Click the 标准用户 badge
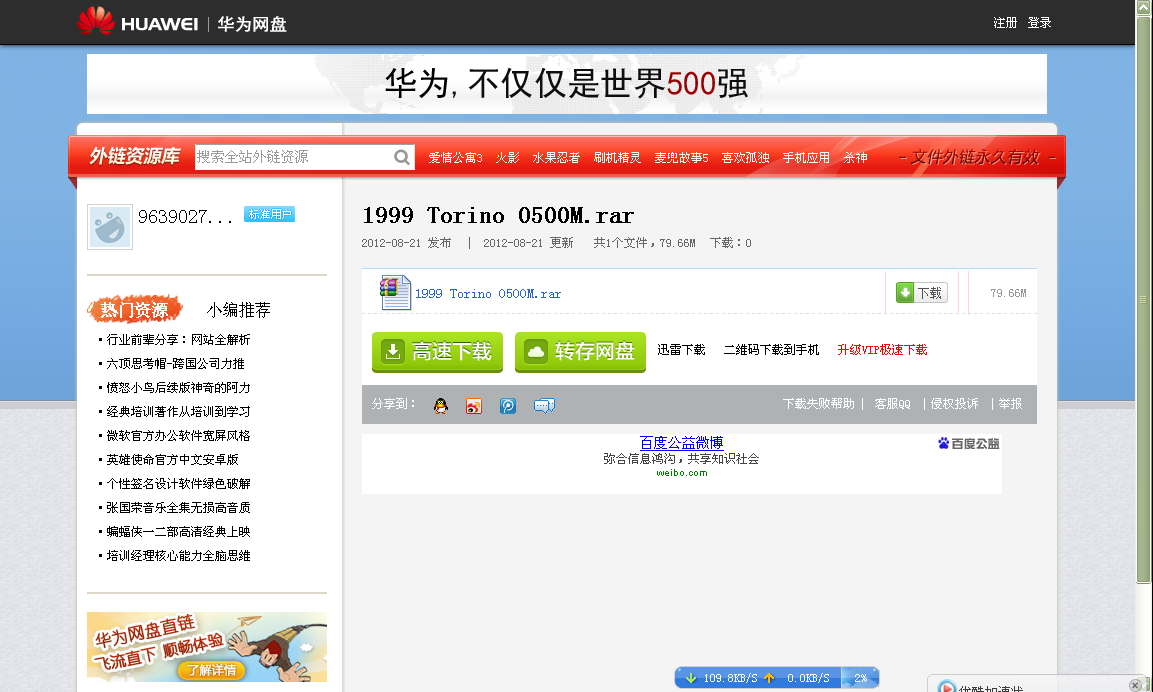This screenshot has height=692, width=1153. (x=269, y=215)
